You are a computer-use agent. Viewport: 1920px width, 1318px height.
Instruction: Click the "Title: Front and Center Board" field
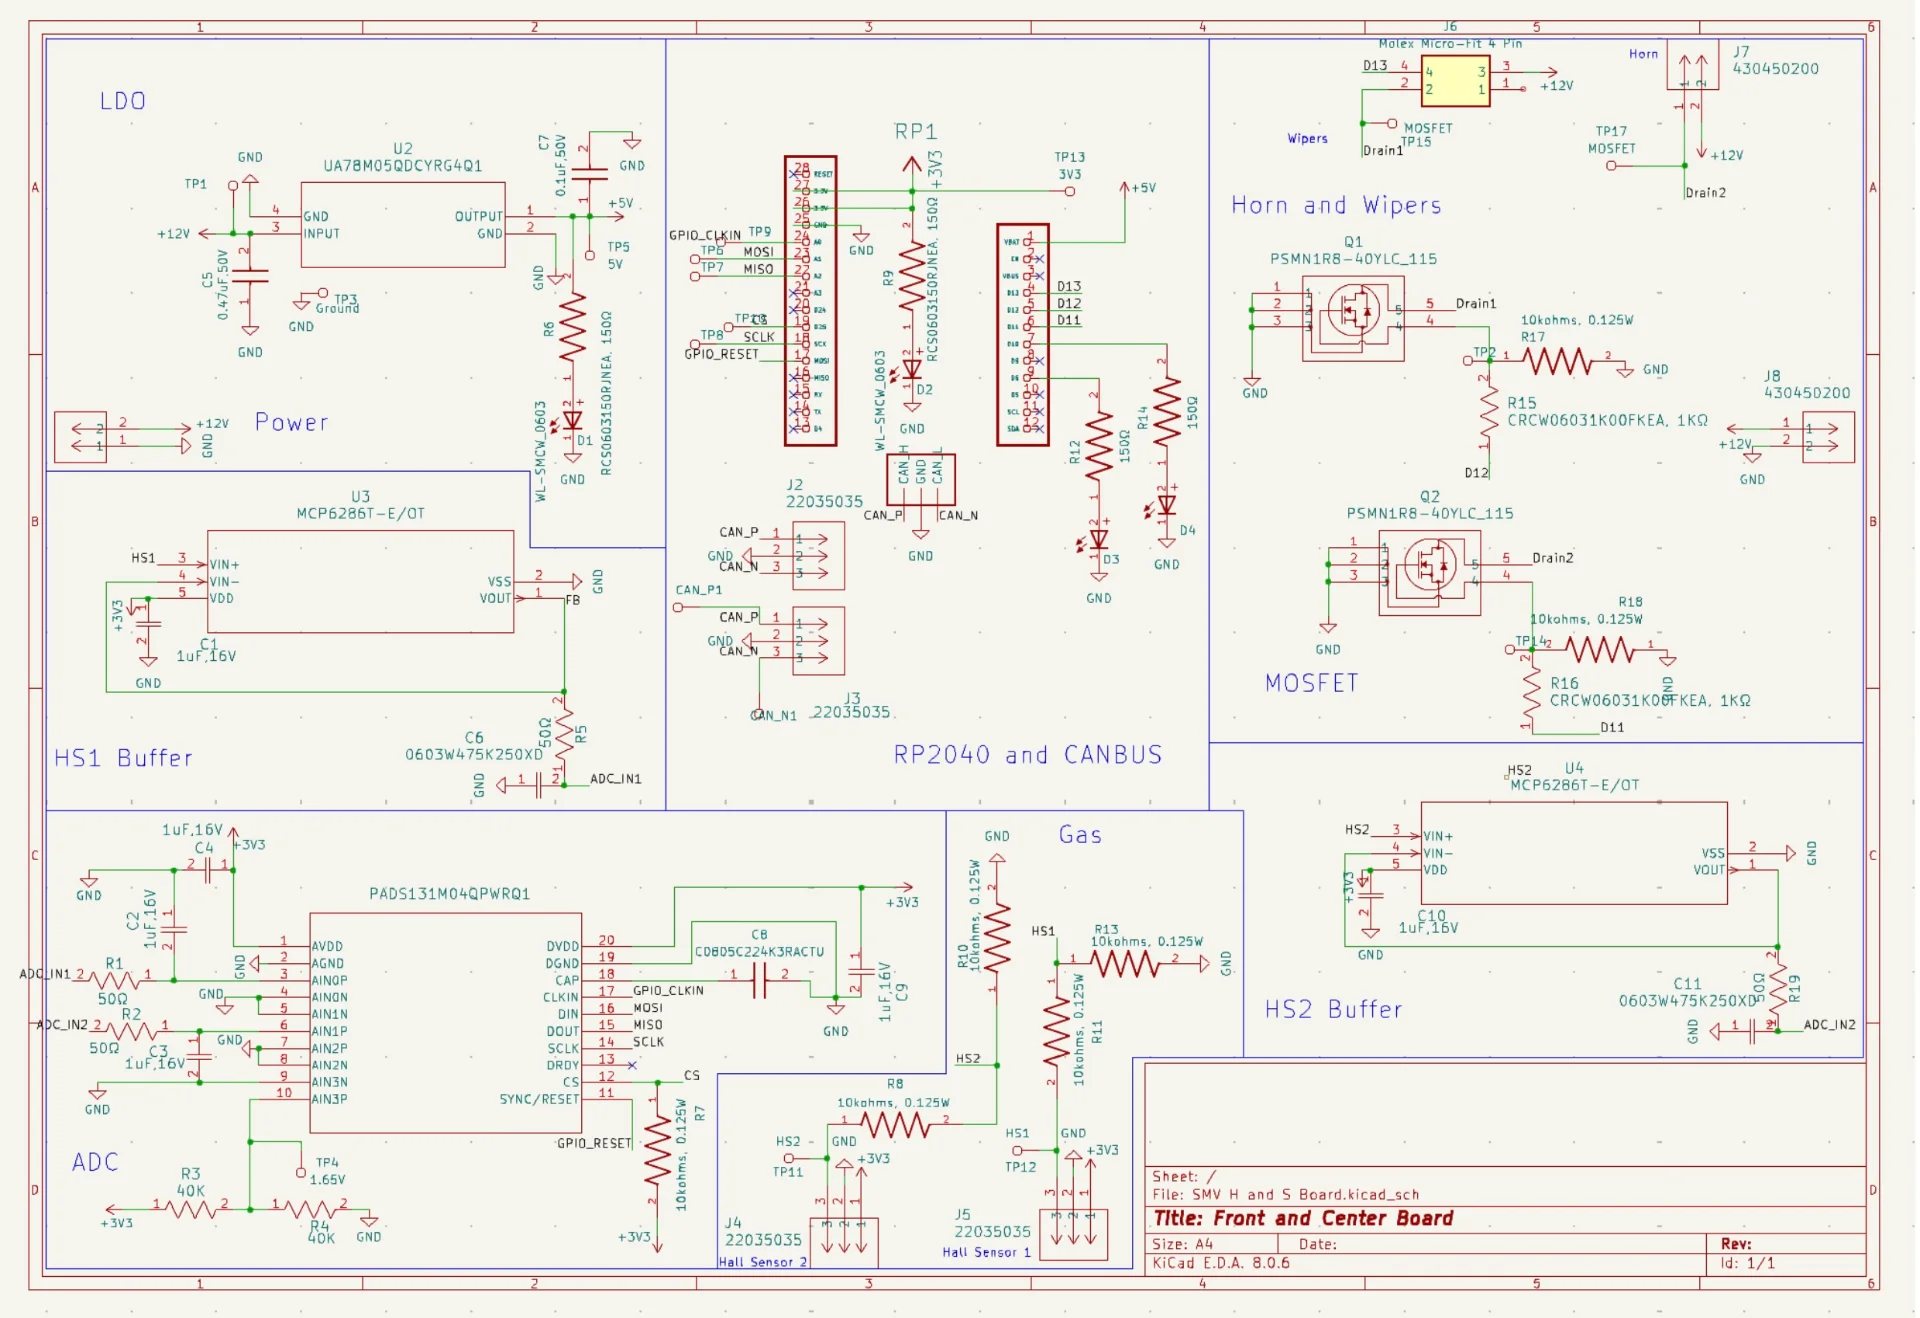coord(1304,1218)
